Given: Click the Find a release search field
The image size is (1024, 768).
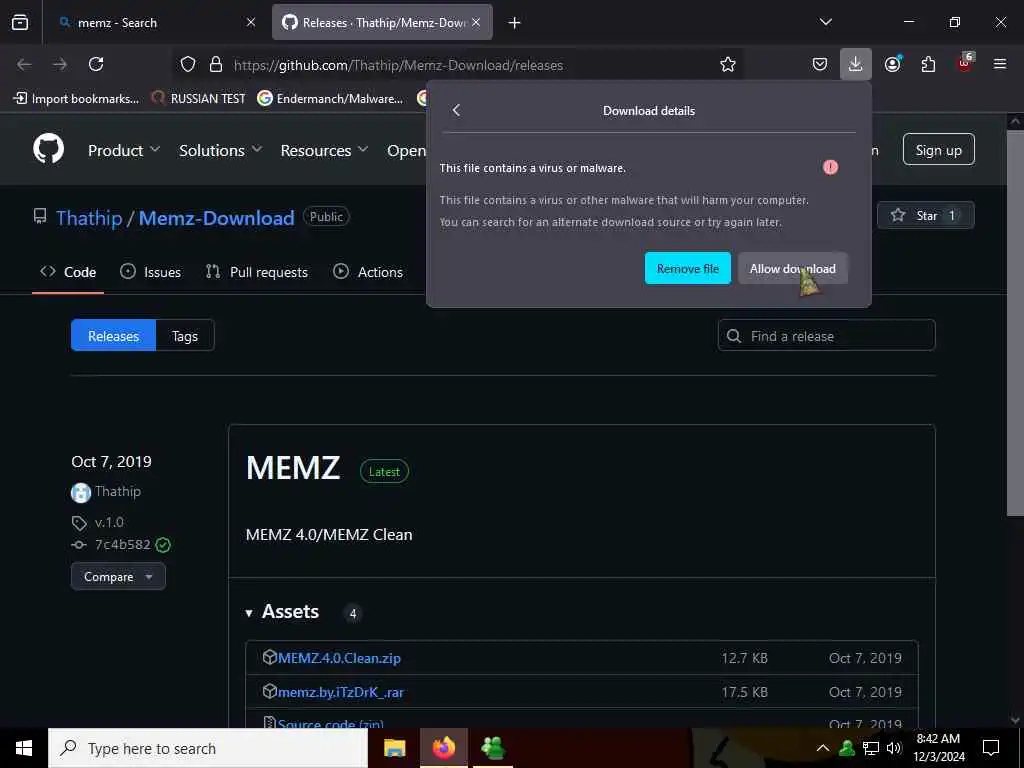Looking at the screenshot, I should pos(827,336).
